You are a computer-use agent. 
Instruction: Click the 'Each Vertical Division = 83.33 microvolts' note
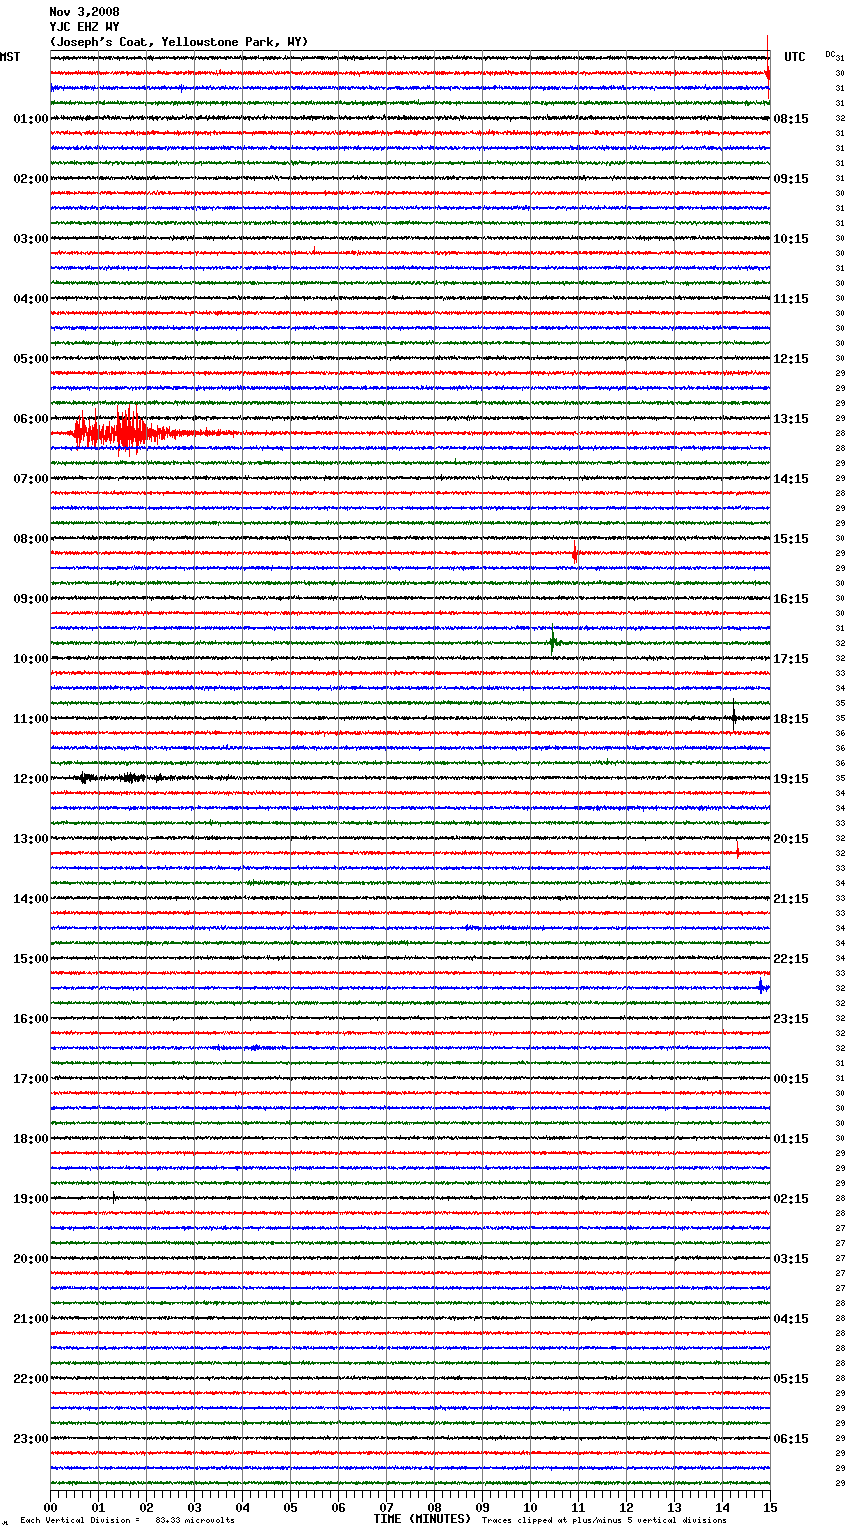pos(127,1521)
